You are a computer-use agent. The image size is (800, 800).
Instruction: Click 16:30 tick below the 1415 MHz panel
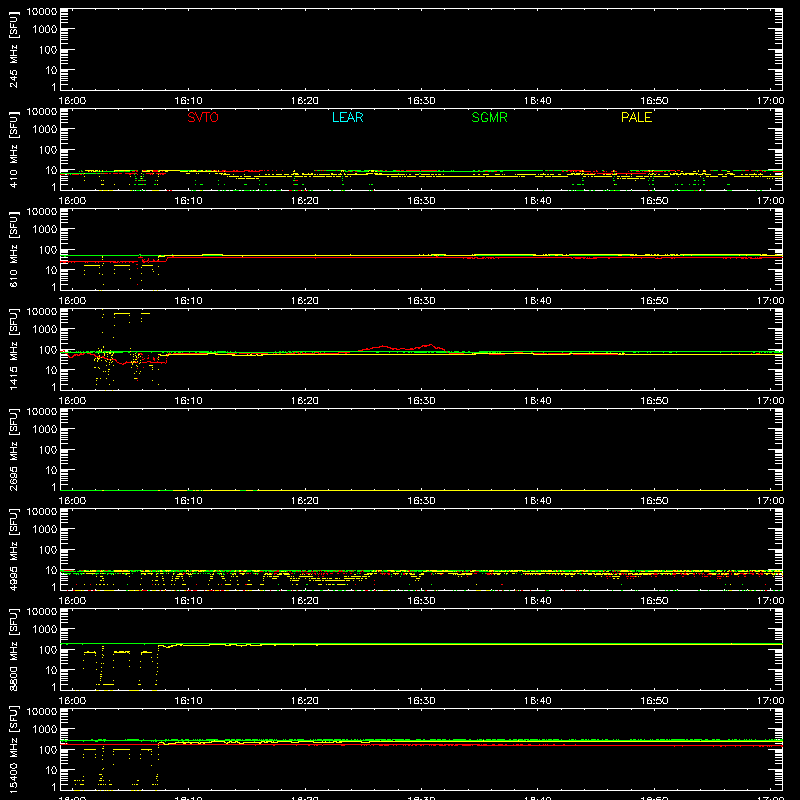click(421, 401)
